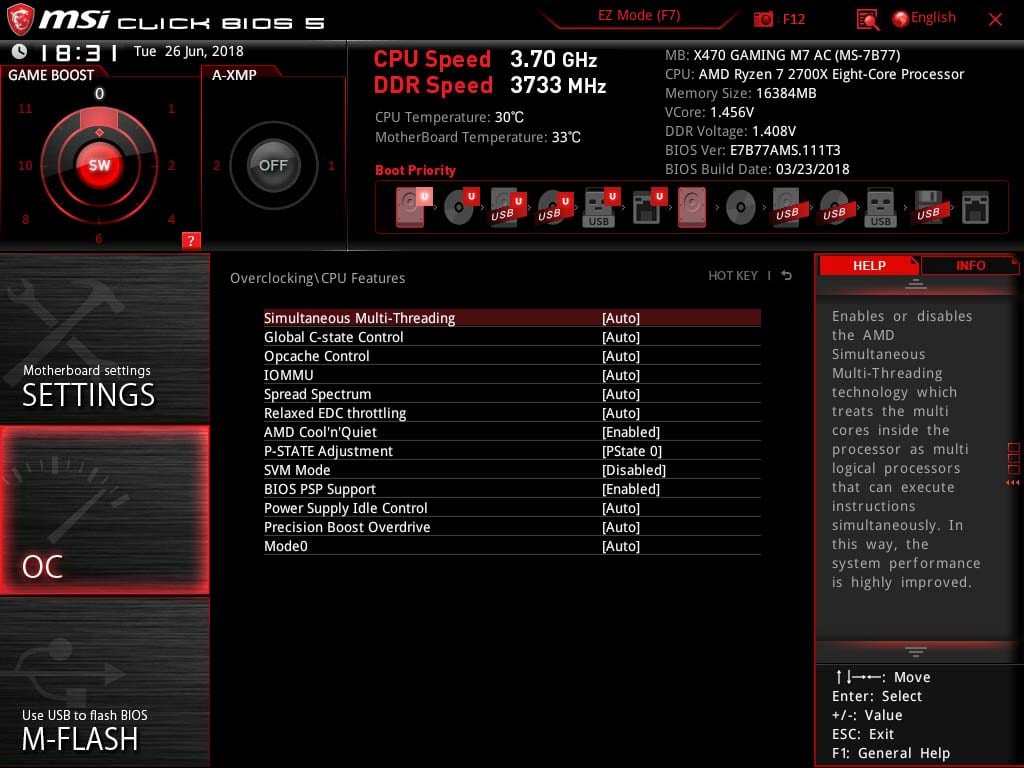Screen dimensions: 1024x768
Task: Select the highlighted UEFI hard disk boot device
Action: pyautogui.click(x=413, y=207)
